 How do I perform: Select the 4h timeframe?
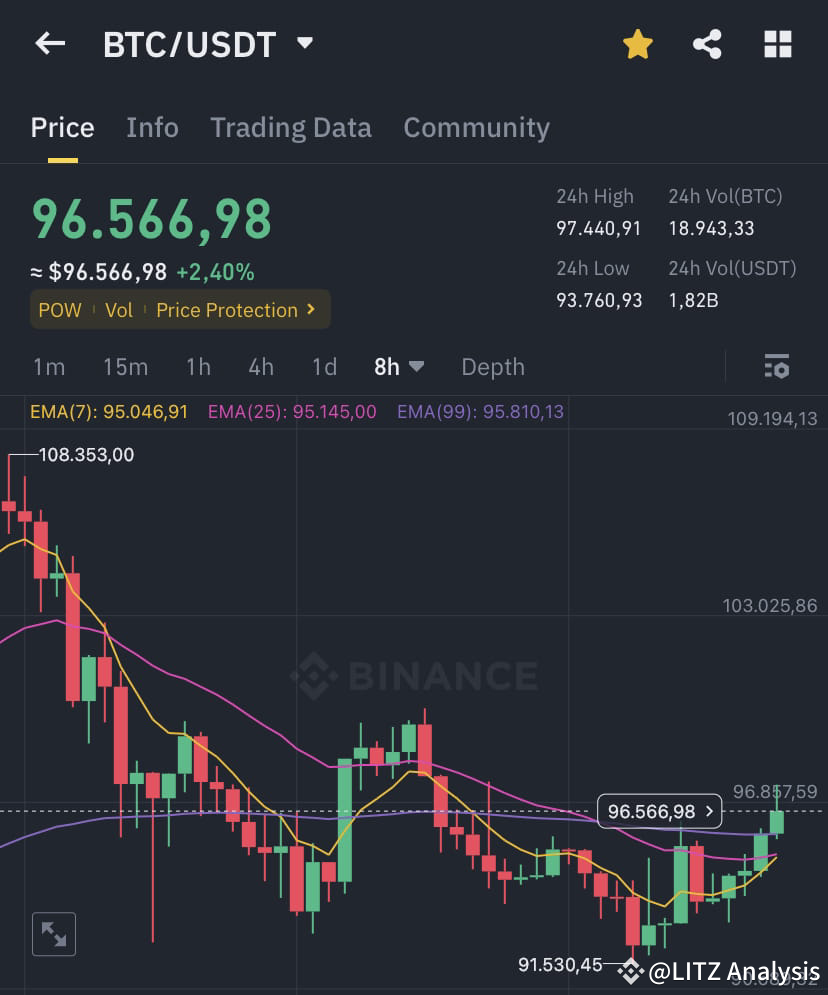pos(261,367)
